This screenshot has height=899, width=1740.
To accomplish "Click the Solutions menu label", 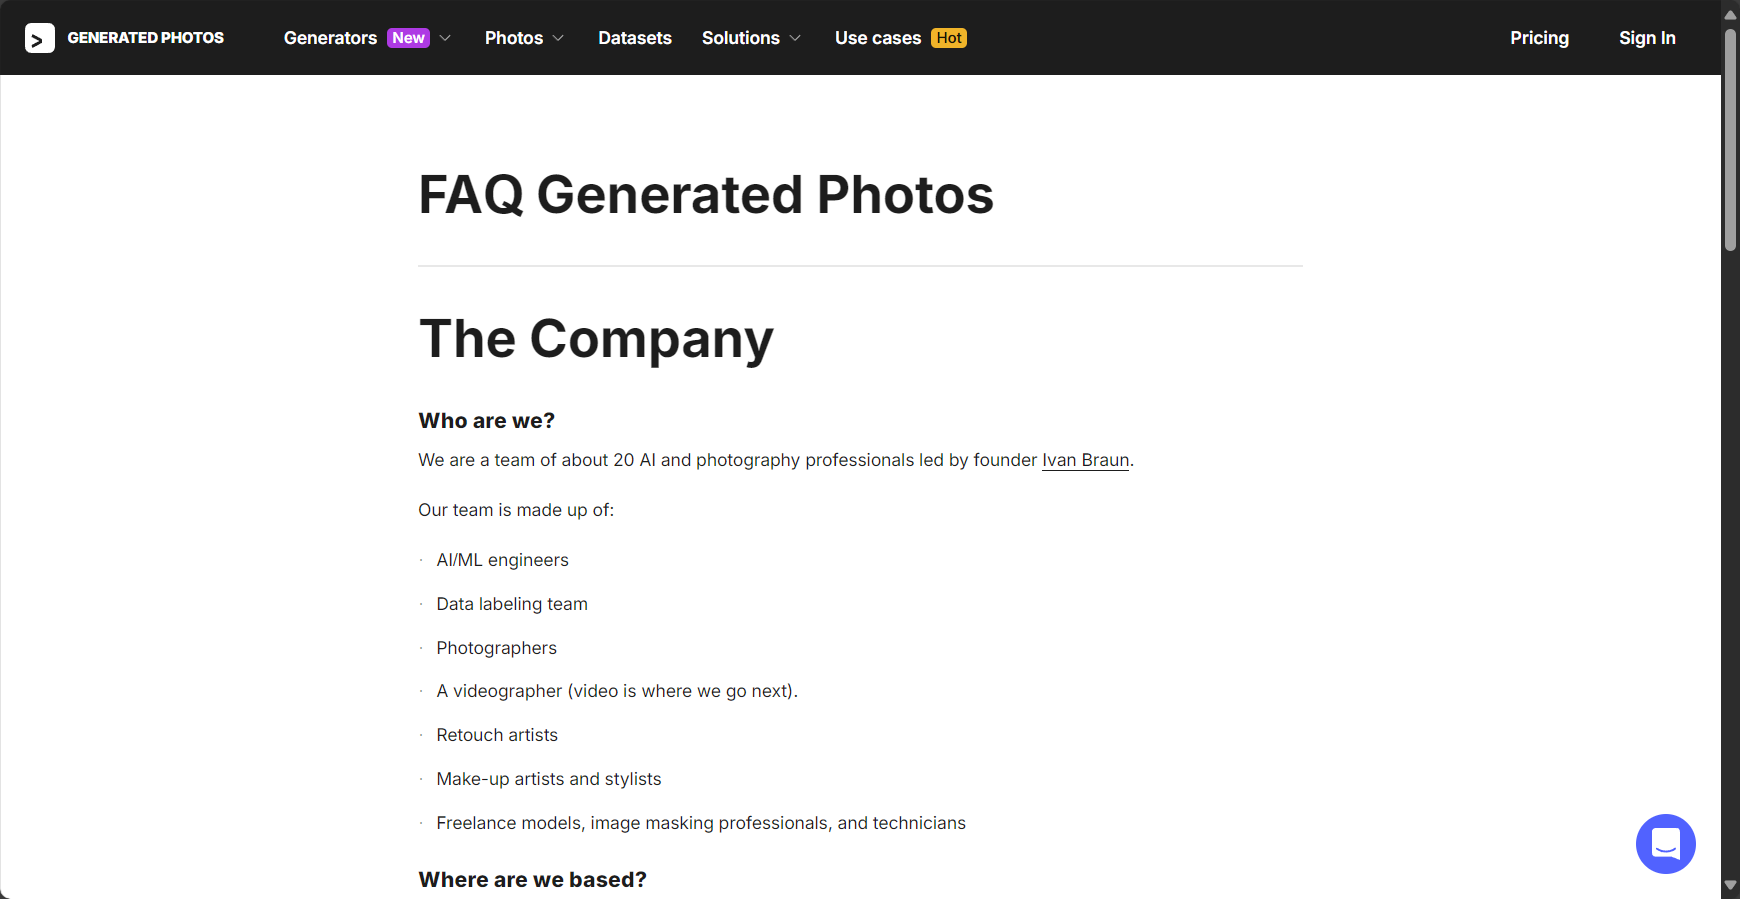I will (x=741, y=38).
